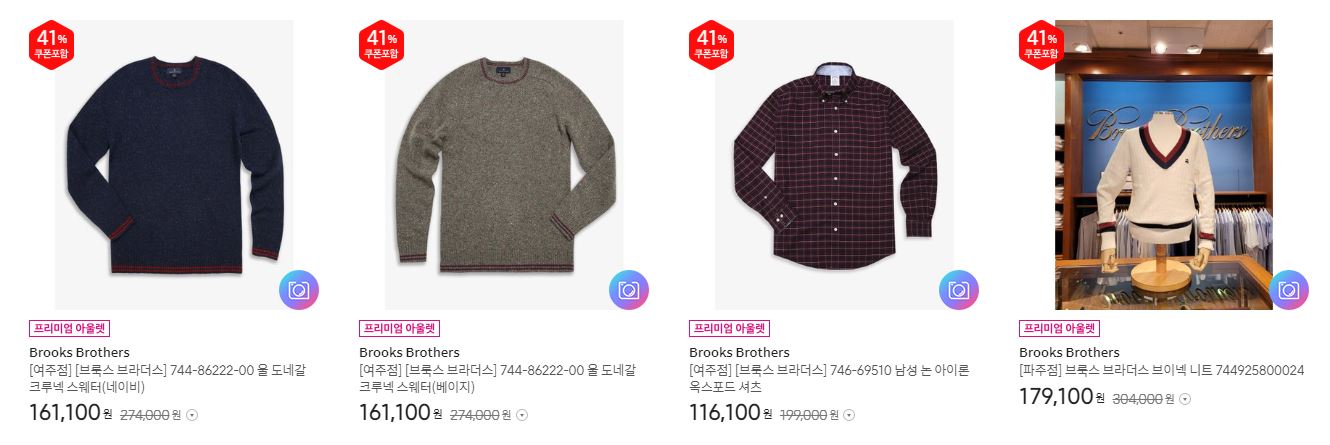Open image search on V-neck knit
Image resolution: width=1330 pixels, height=445 pixels.
[1289, 290]
